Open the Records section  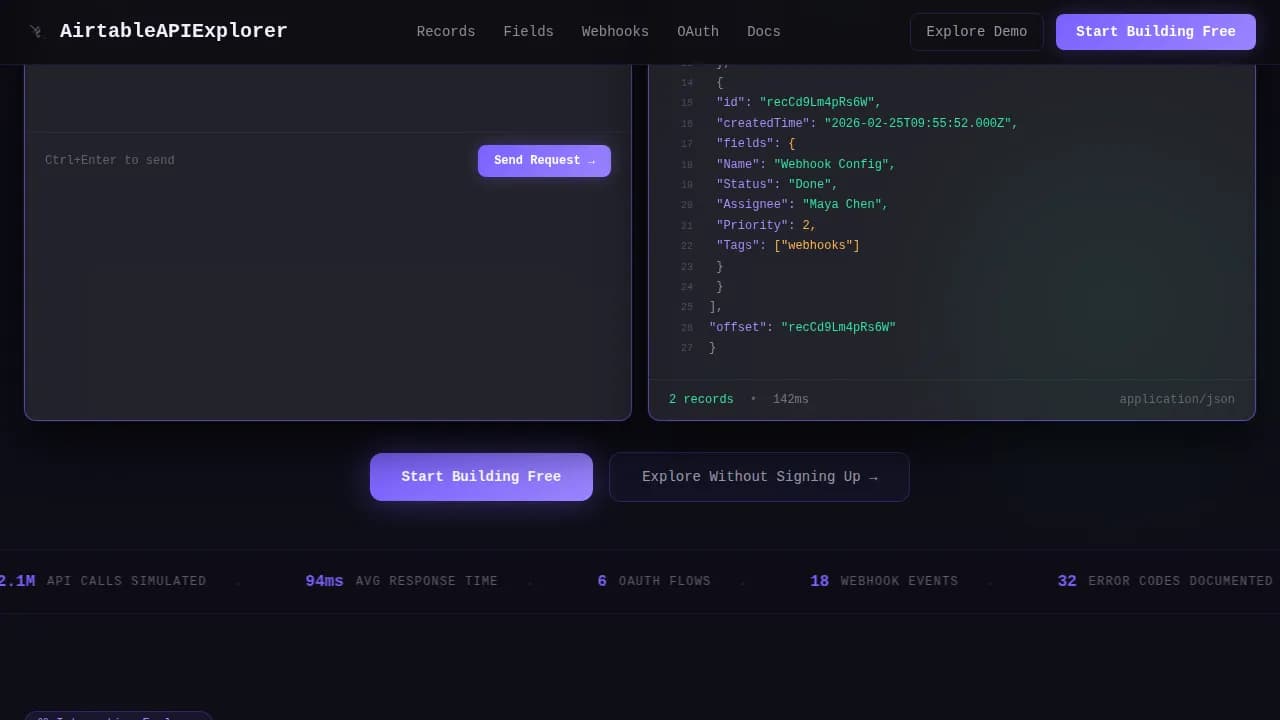[446, 31]
